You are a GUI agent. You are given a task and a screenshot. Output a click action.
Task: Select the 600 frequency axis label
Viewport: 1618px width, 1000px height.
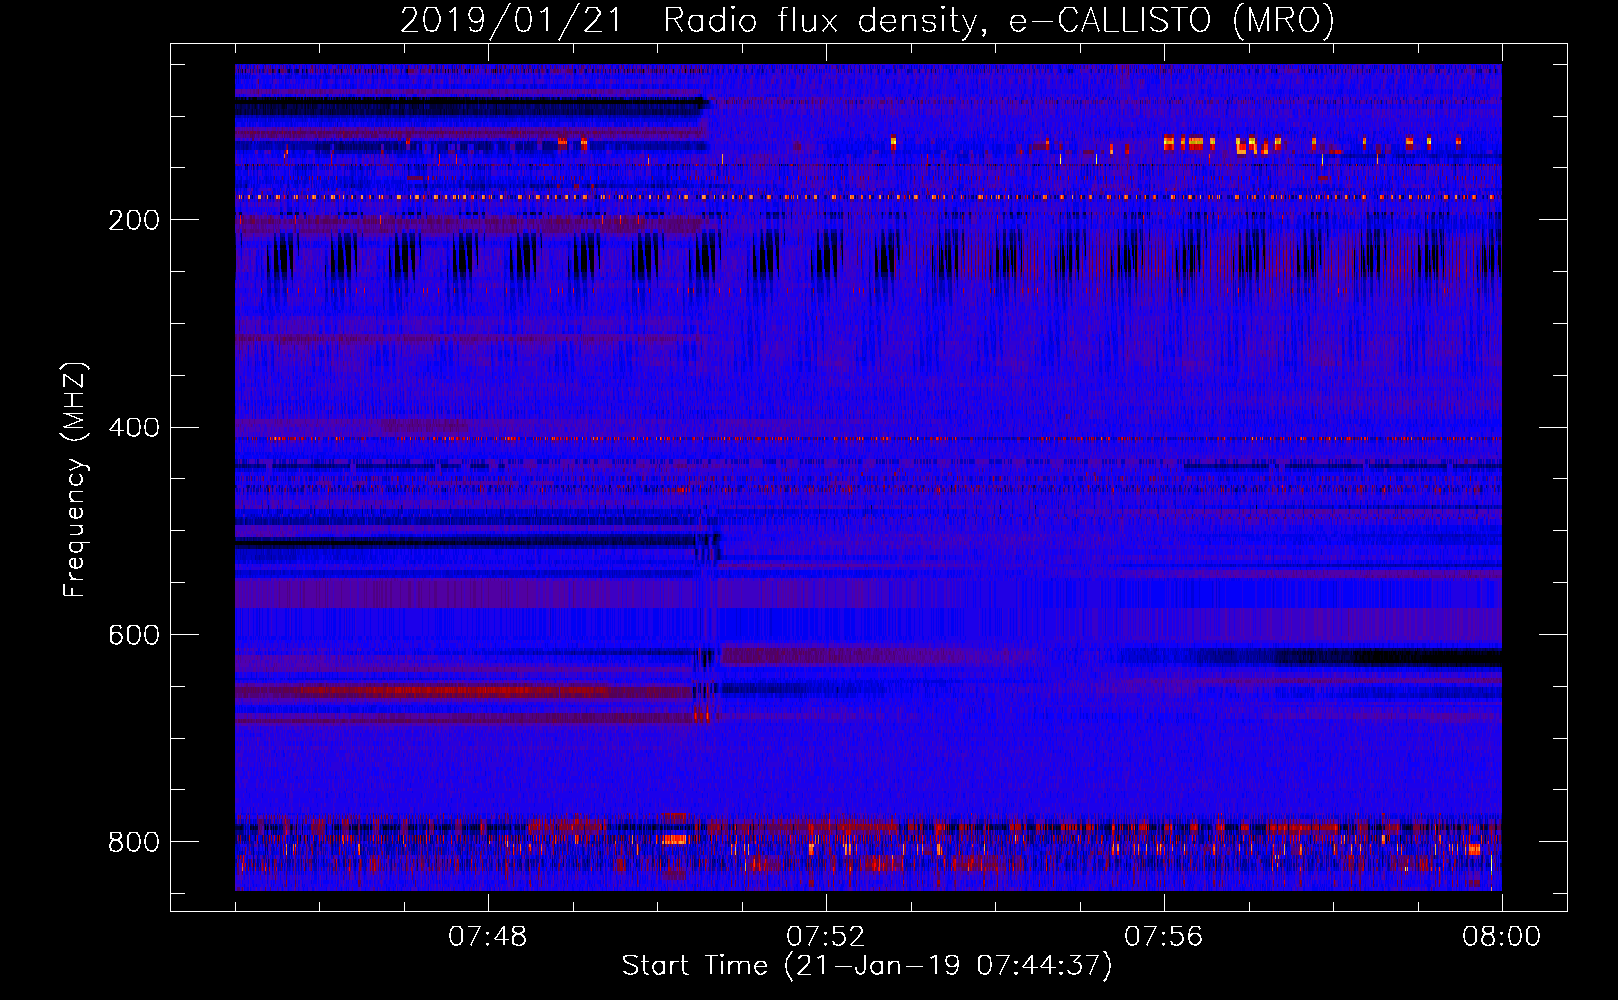134,635
